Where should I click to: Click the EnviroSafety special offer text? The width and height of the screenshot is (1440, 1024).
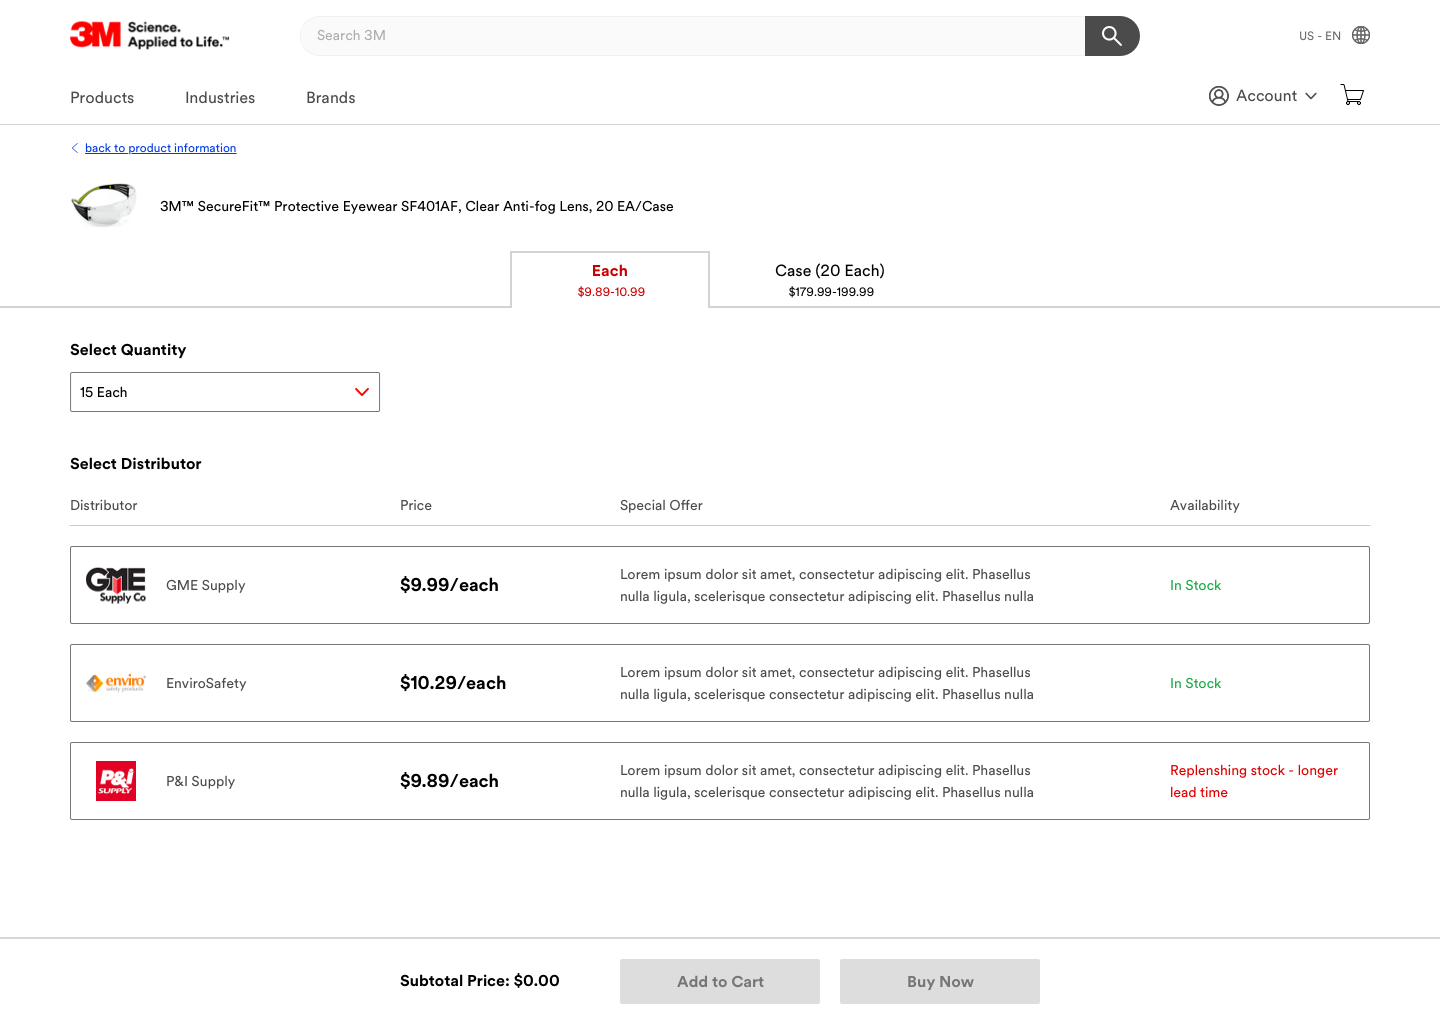pos(827,683)
